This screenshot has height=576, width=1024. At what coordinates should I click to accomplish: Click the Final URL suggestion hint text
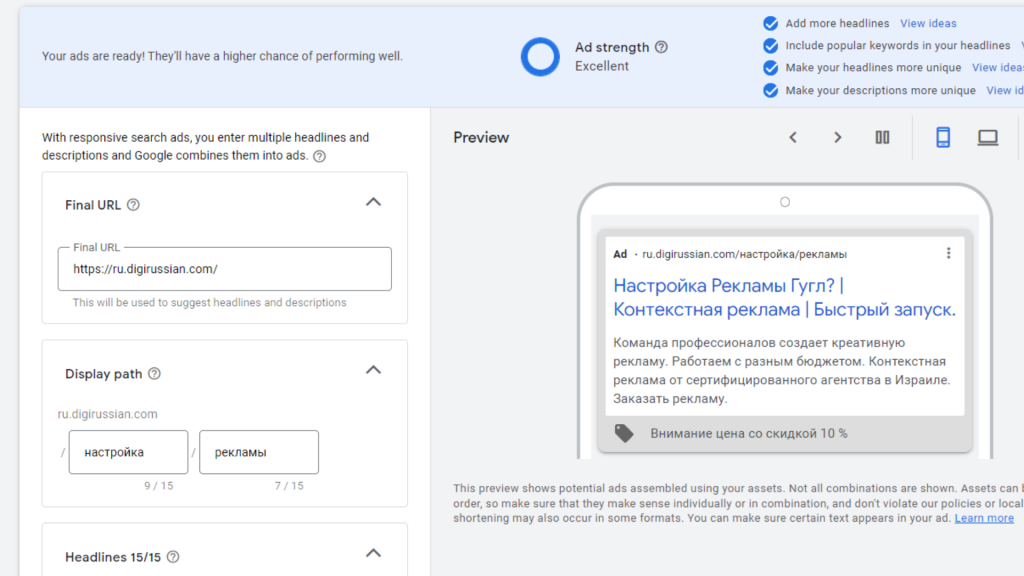pyautogui.click(x=210, y=302)
